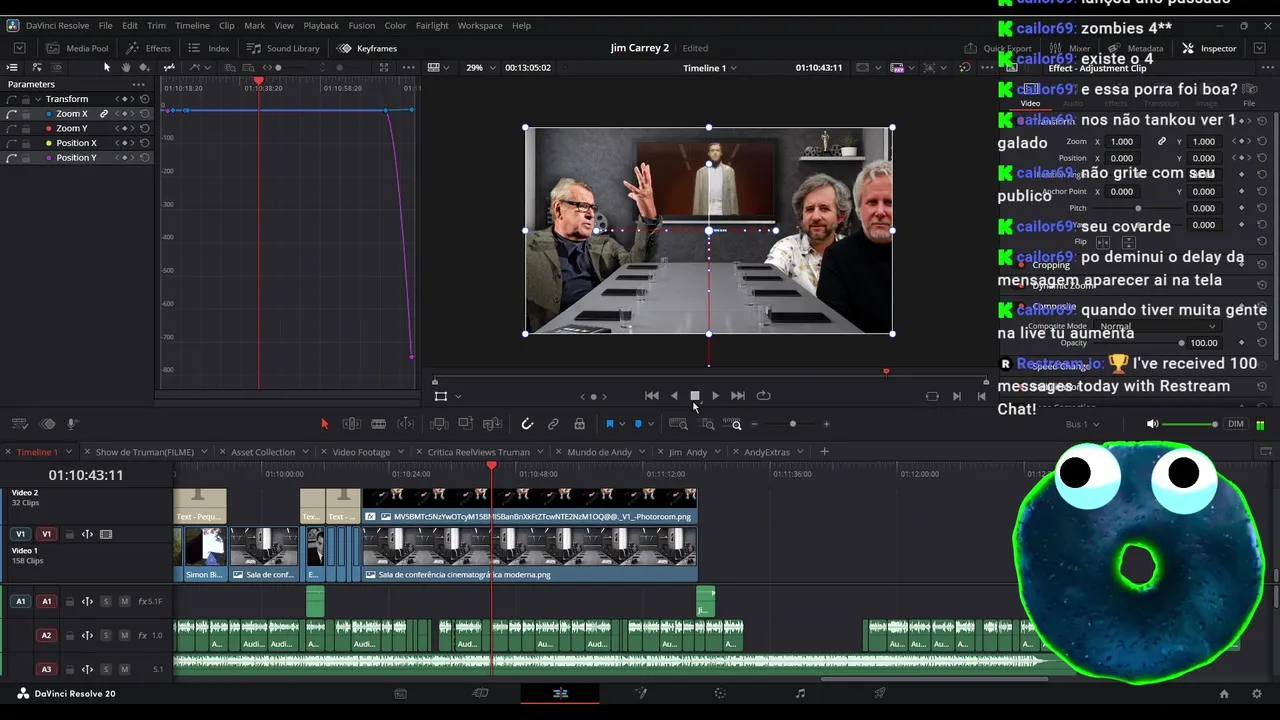1280x720 pixels.
Task: Select the Trim Edit mode tool
Action: coord(352,424)
